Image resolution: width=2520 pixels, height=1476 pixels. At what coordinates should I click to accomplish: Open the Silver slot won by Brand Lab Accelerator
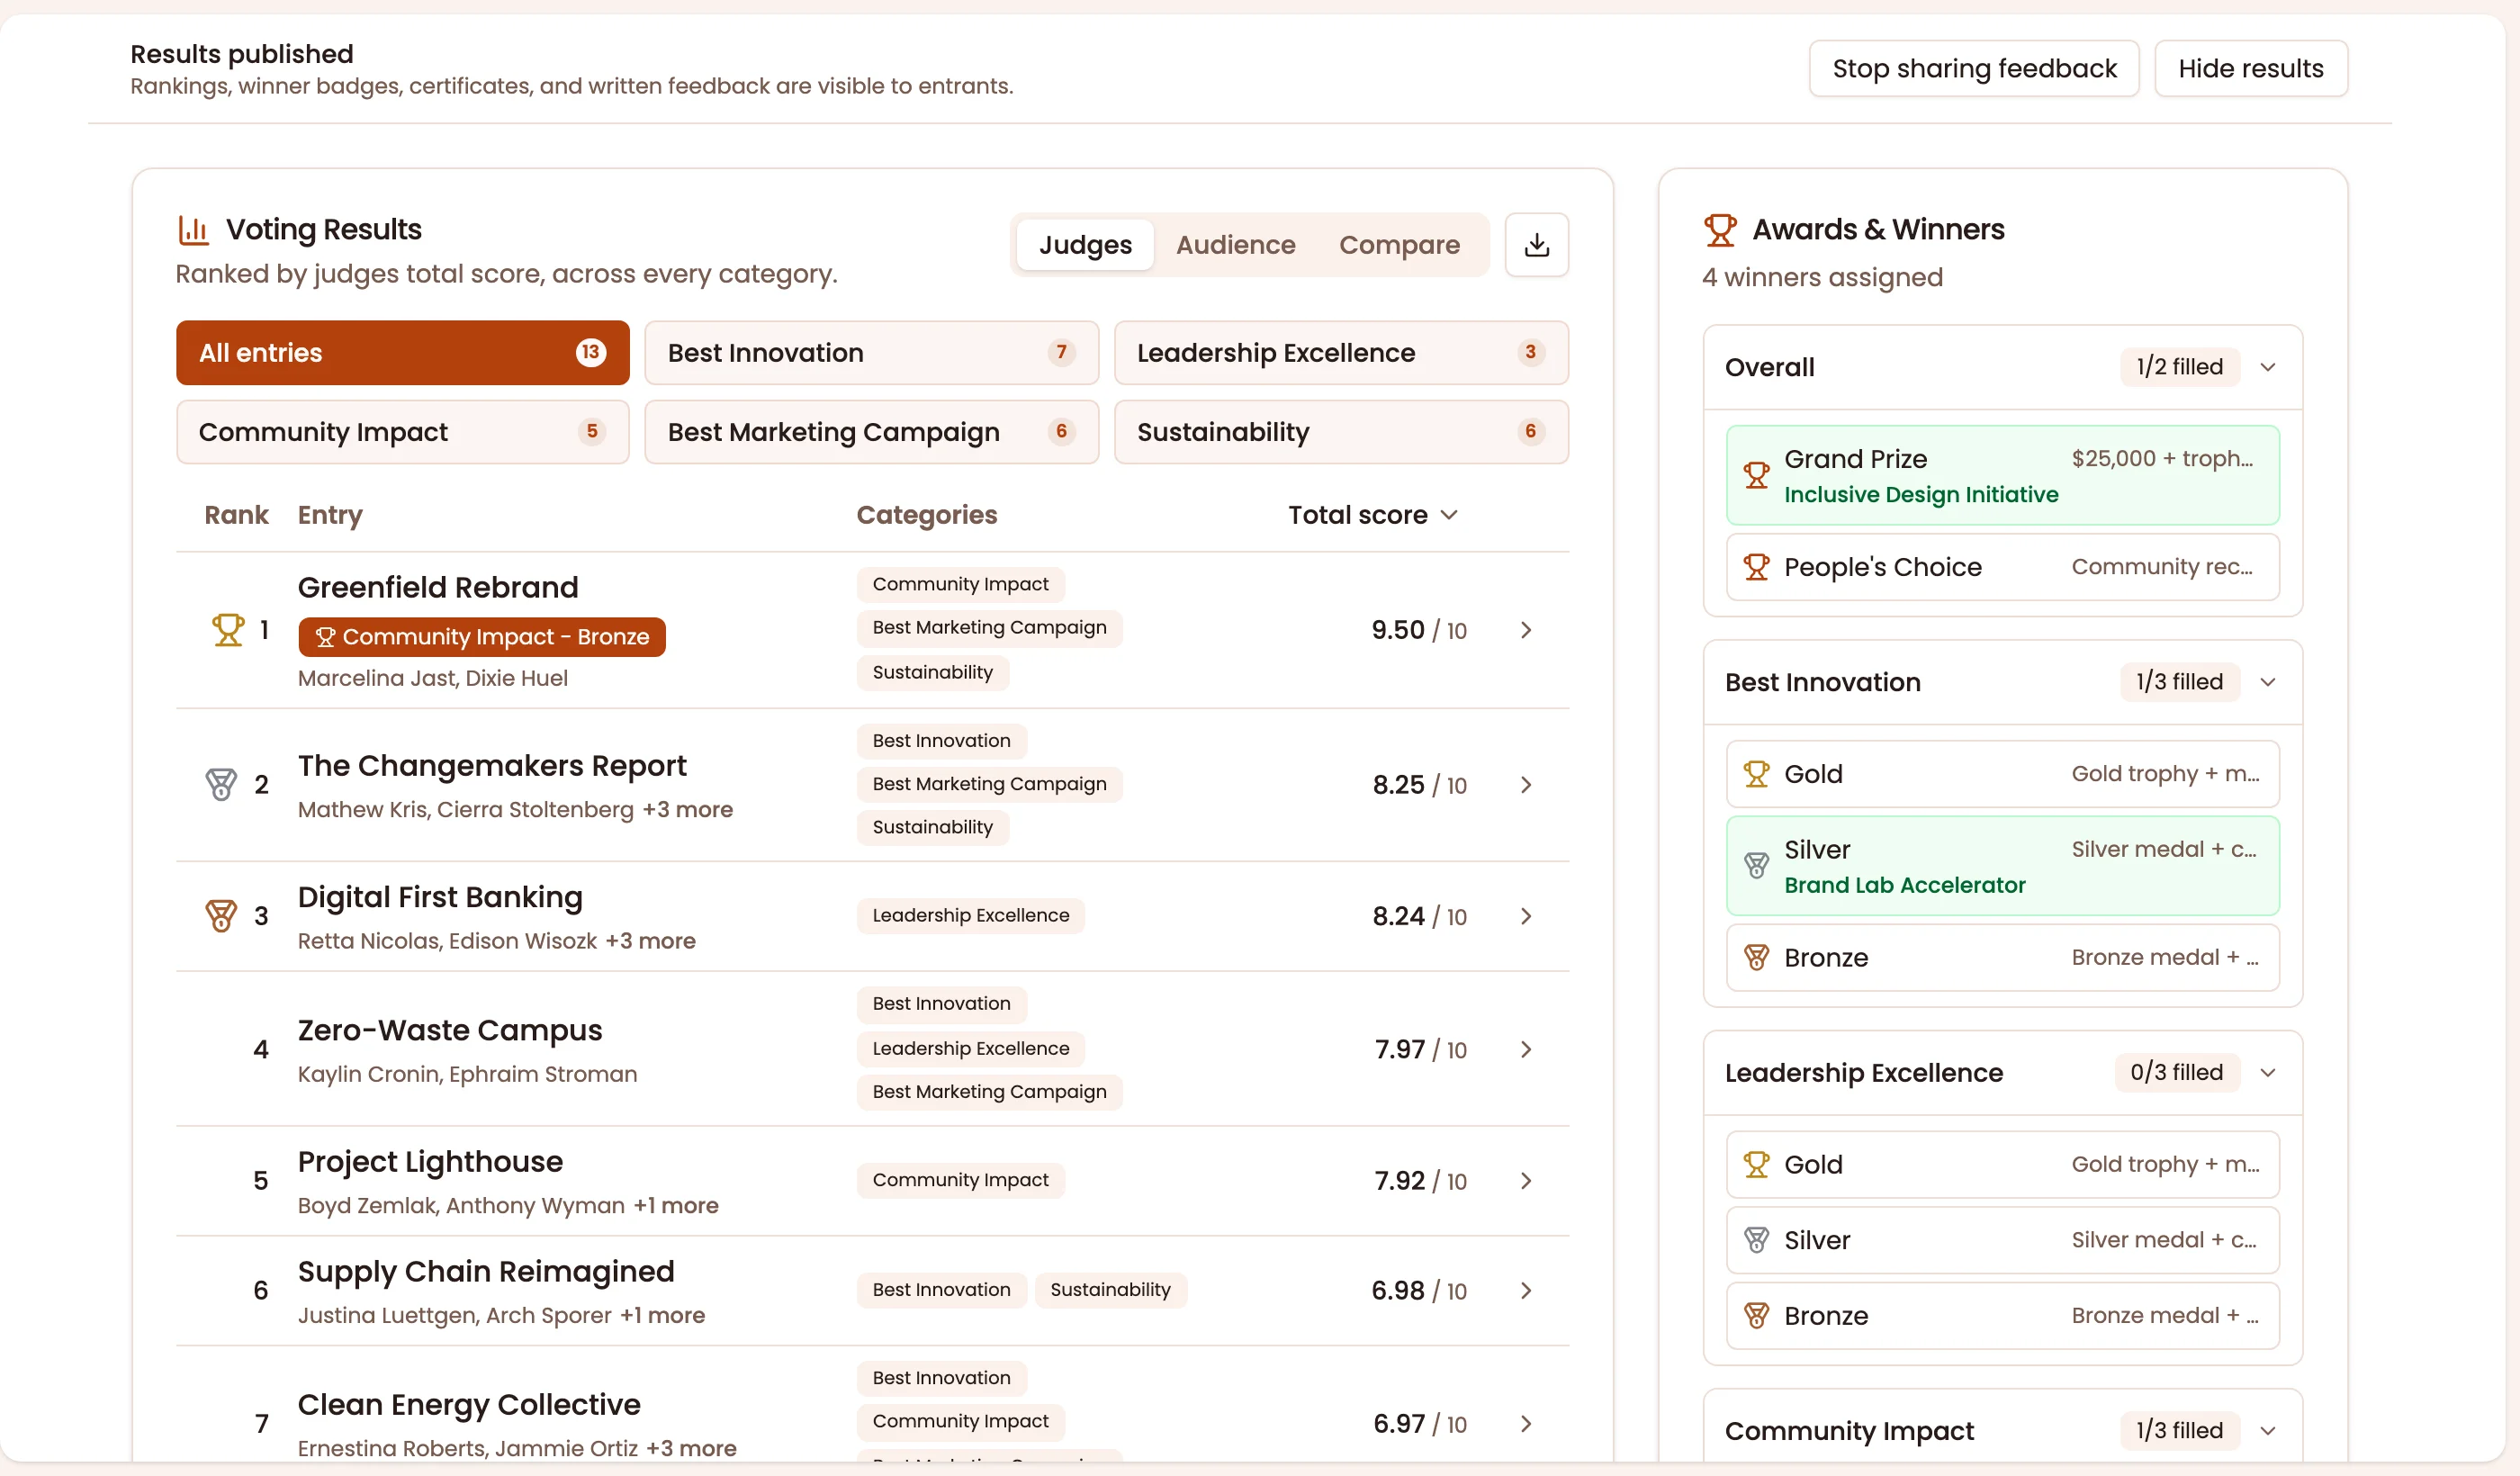click(2002, 866)
